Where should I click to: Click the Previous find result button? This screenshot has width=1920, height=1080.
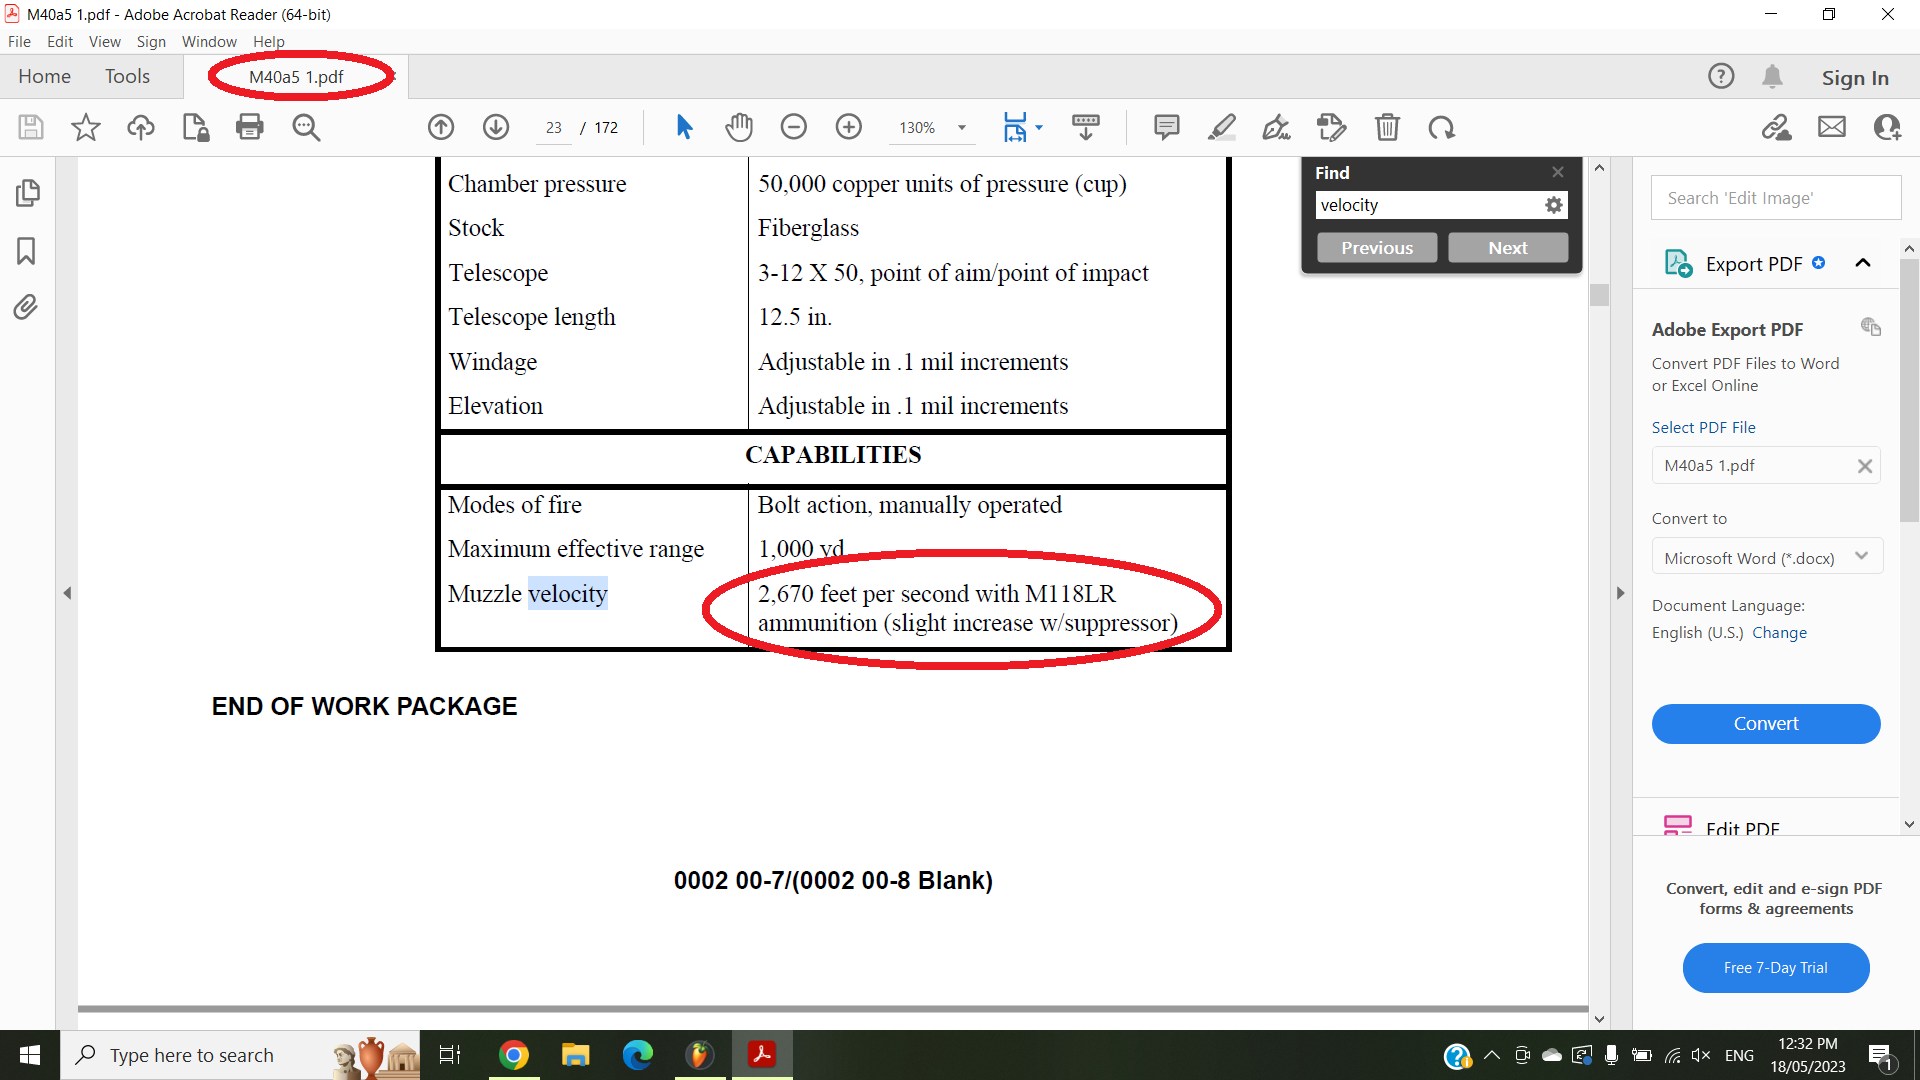pos(1377,248)
